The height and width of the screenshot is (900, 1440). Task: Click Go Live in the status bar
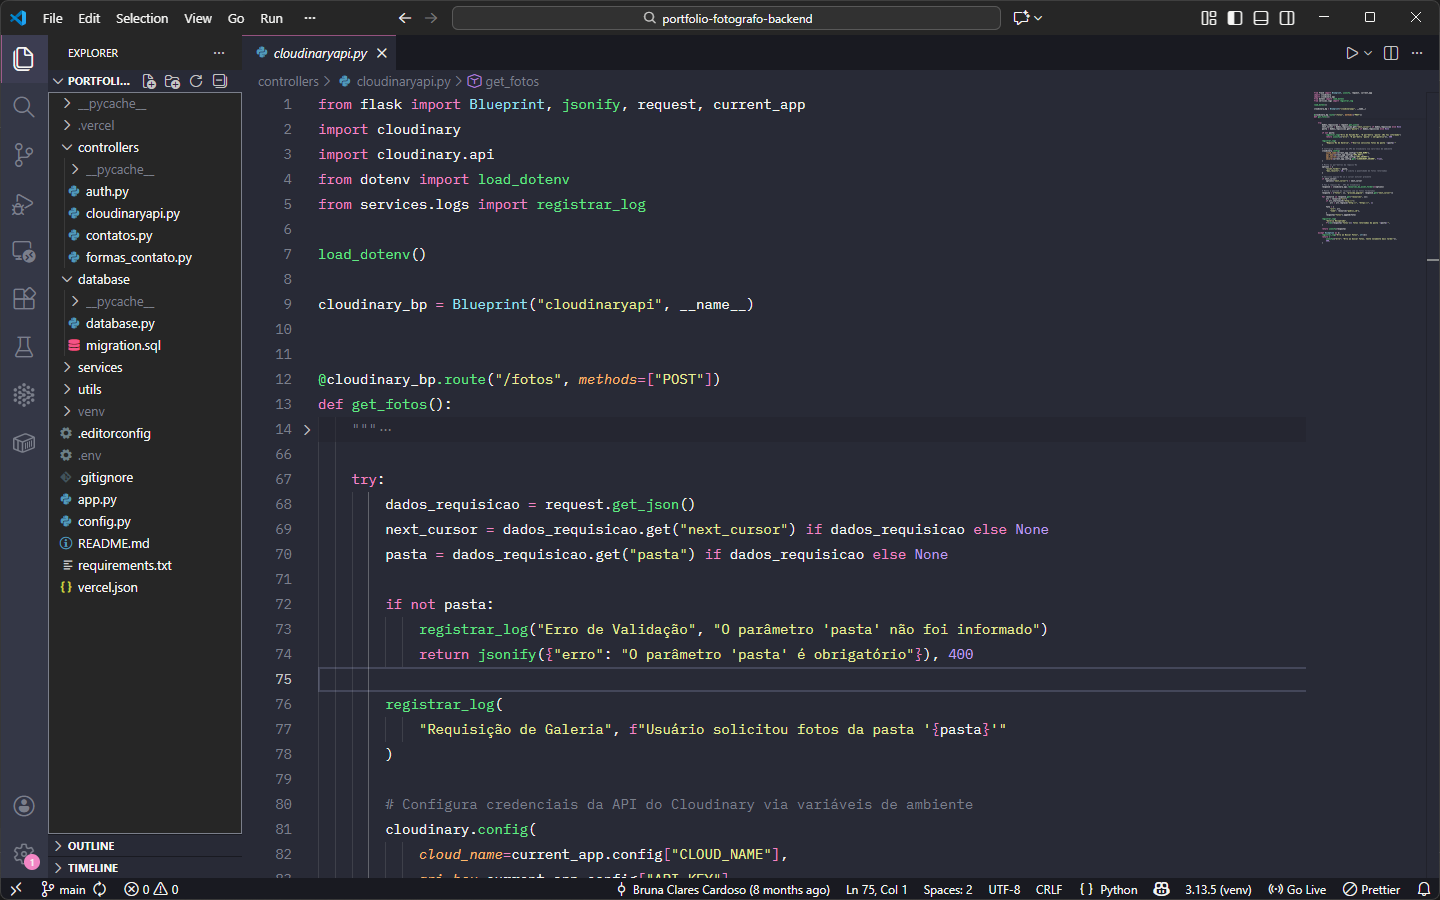(x=1297, y=889)
